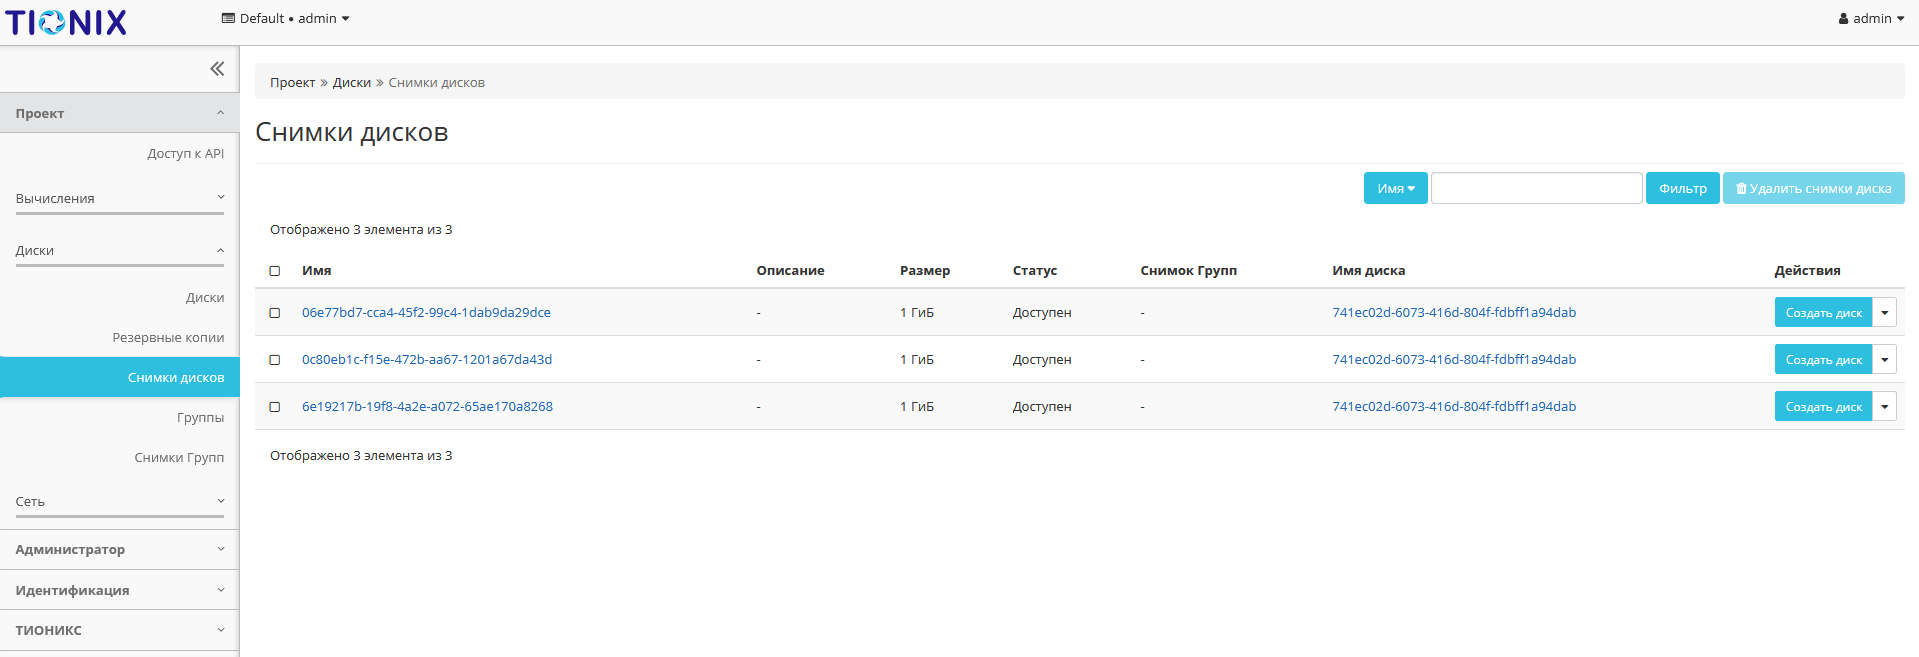Click into the filter text field
The height and width of the screenshot is (657, 1919).
pyautogui.click(x=1536, y=188)
